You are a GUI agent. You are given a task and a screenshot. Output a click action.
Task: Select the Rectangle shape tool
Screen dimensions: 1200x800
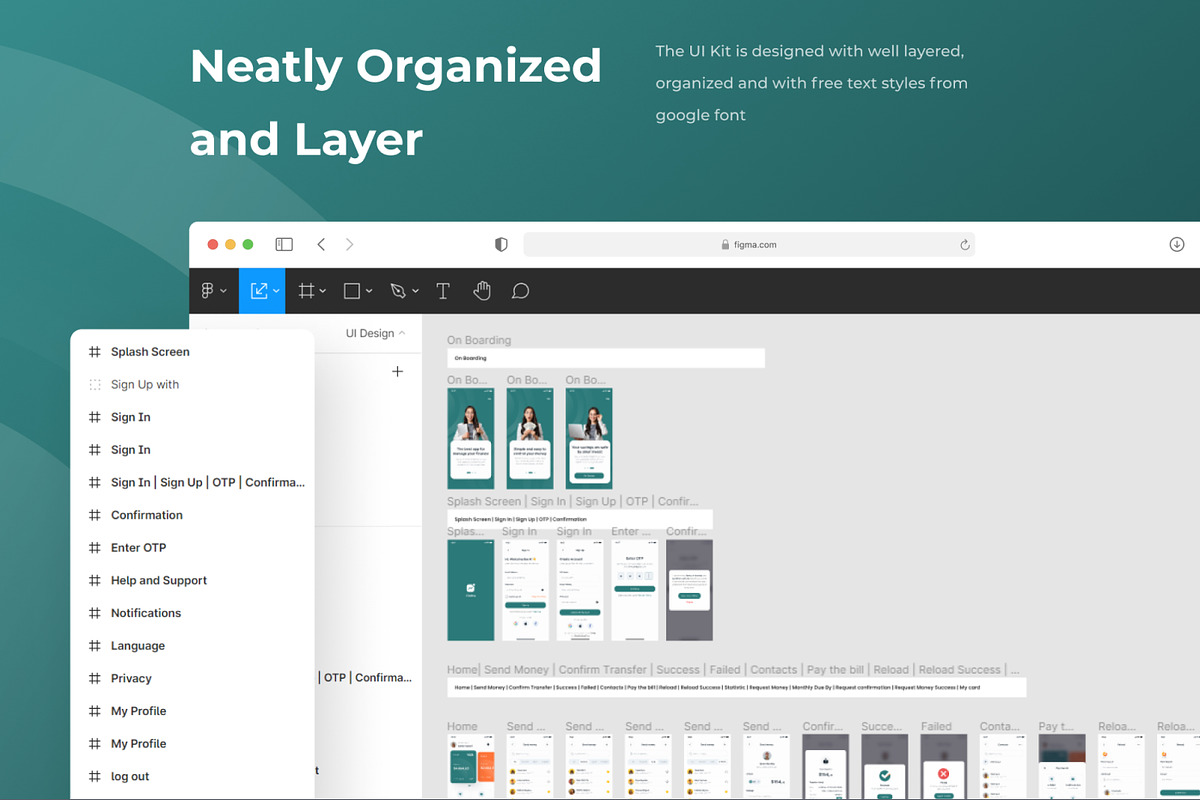click(352, 291)
